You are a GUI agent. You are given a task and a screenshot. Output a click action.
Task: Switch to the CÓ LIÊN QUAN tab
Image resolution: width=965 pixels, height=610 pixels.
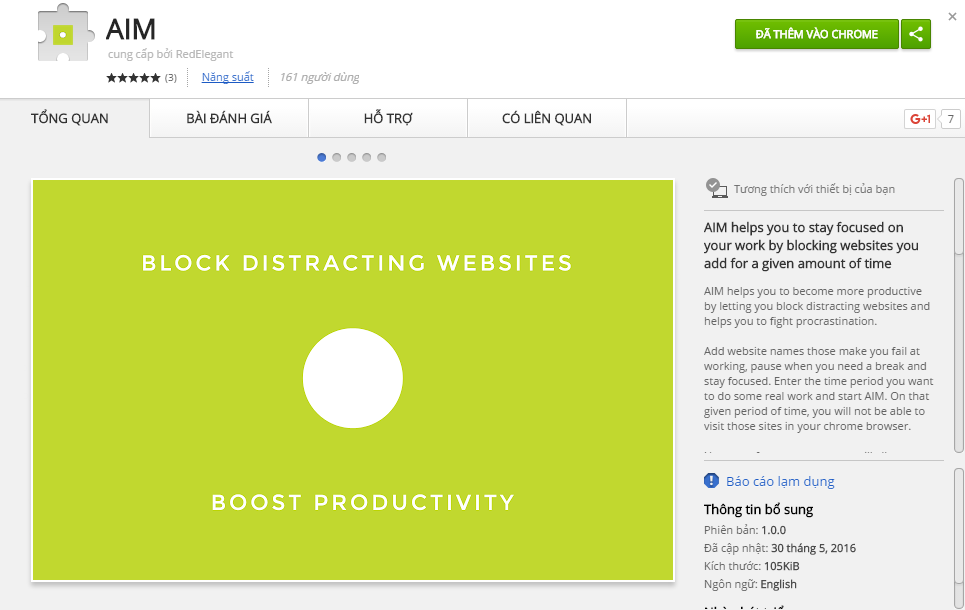tap(547, 118)
